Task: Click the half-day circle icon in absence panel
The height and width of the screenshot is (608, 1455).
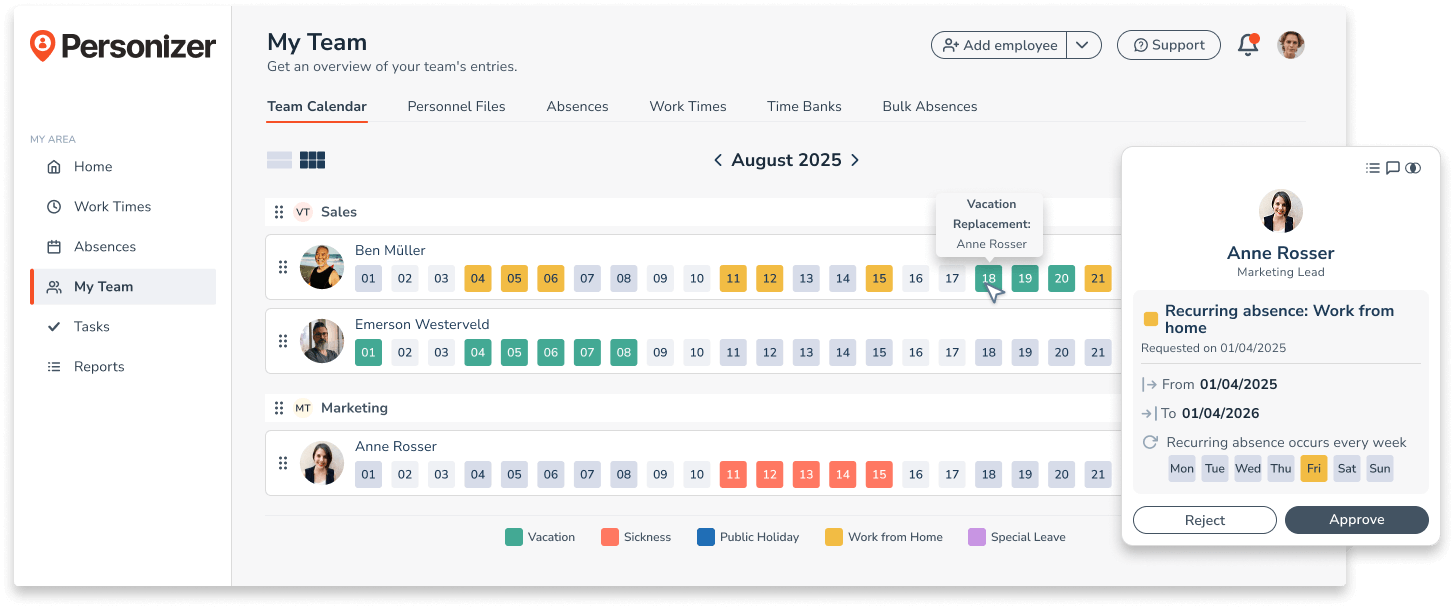Action: [1413, 167]
